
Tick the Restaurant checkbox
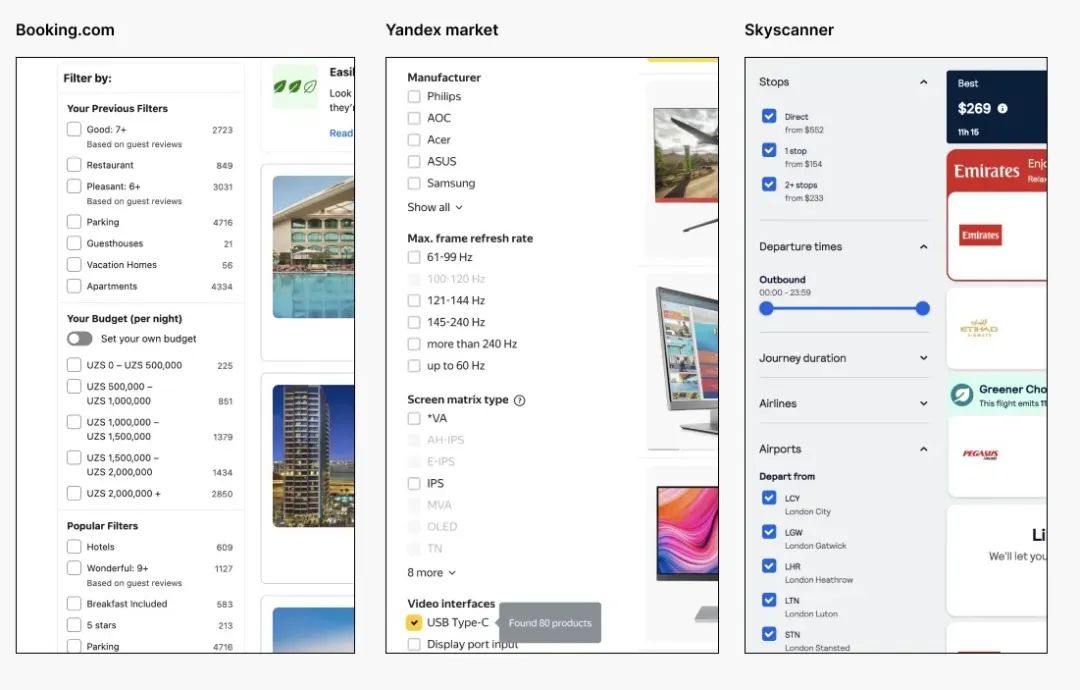pos(74,165)
